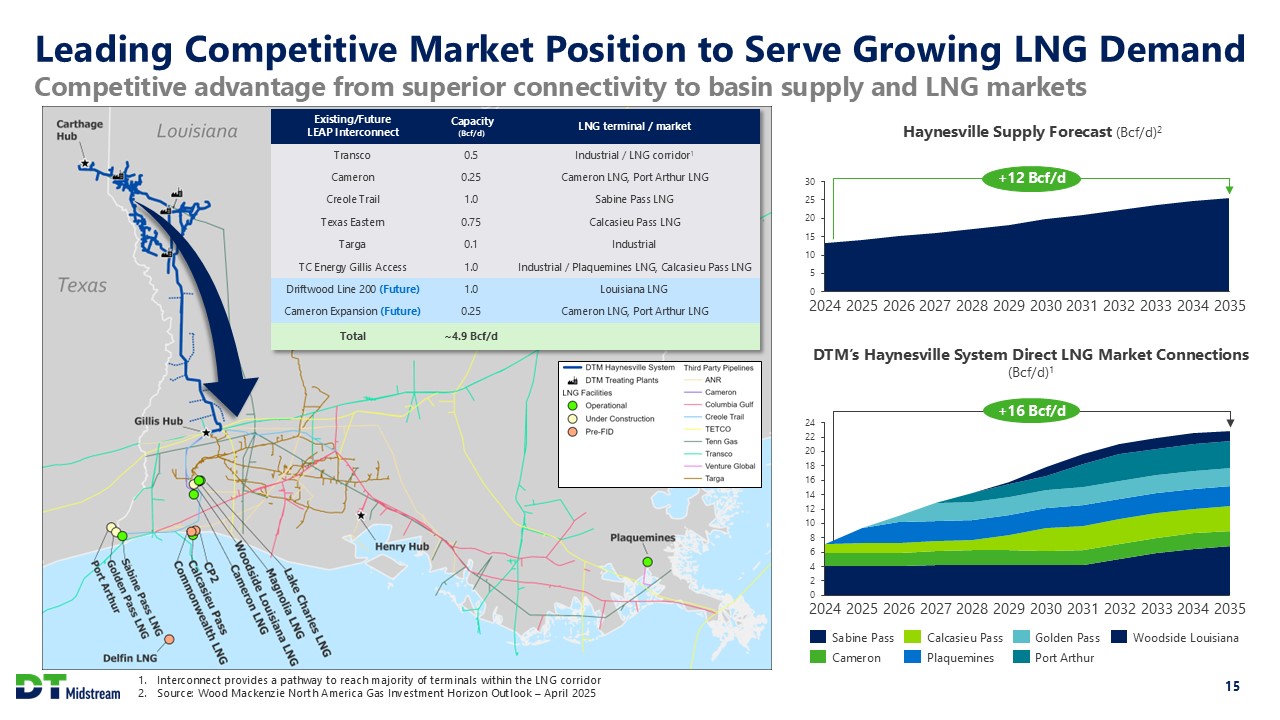This screenshot has width=1280, height=720.
Task: Click the Gillis Hub star marker
Action: pyautogui.click(x=206, y=433)
